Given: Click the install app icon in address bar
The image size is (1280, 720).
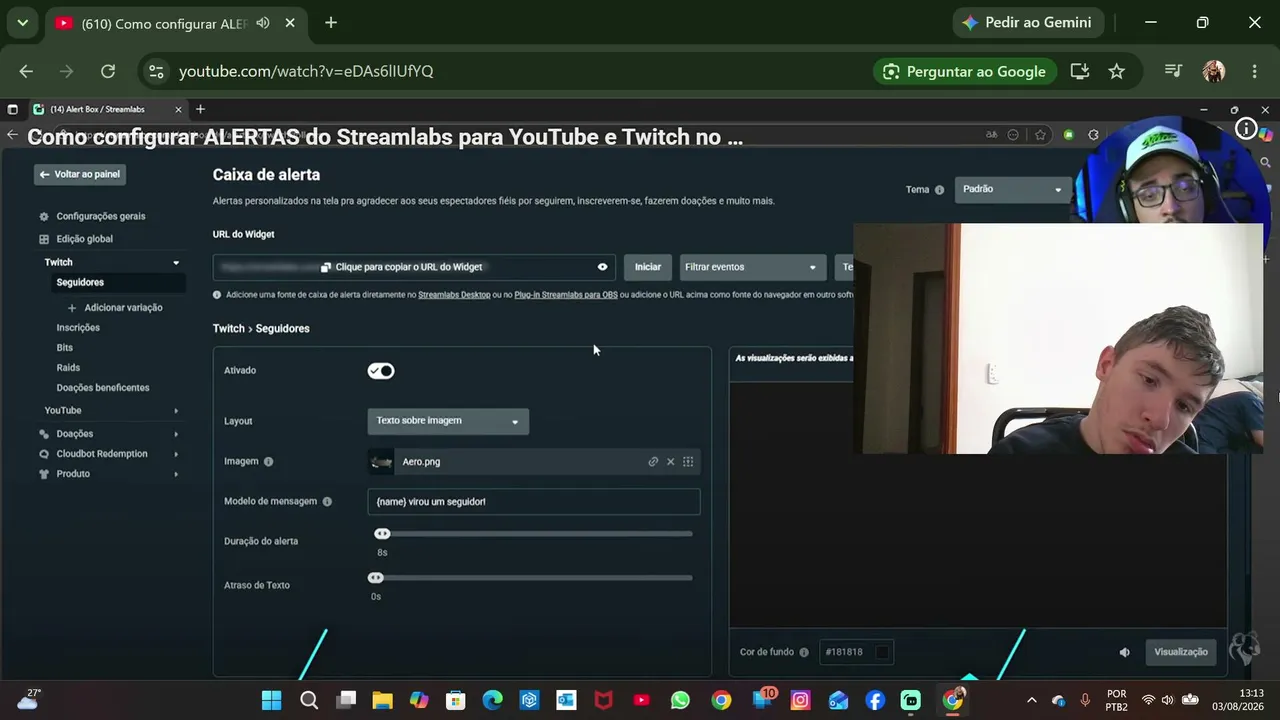Looking at the screenshot, I should [1080, 71].
